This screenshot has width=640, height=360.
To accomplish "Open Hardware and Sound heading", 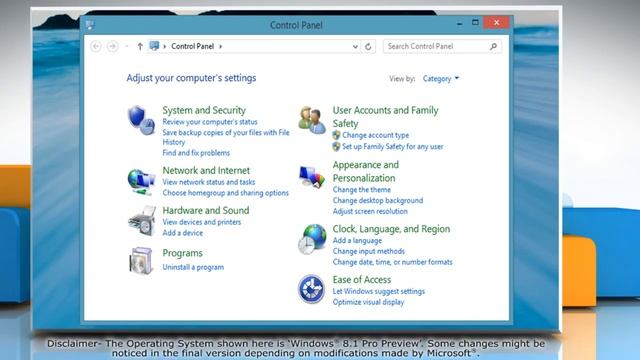I will click(206, 211).
